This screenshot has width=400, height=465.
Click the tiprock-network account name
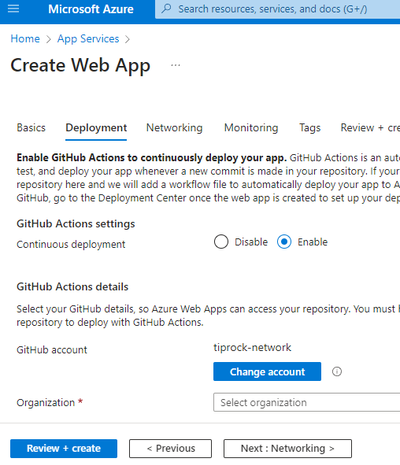(252, 347)
